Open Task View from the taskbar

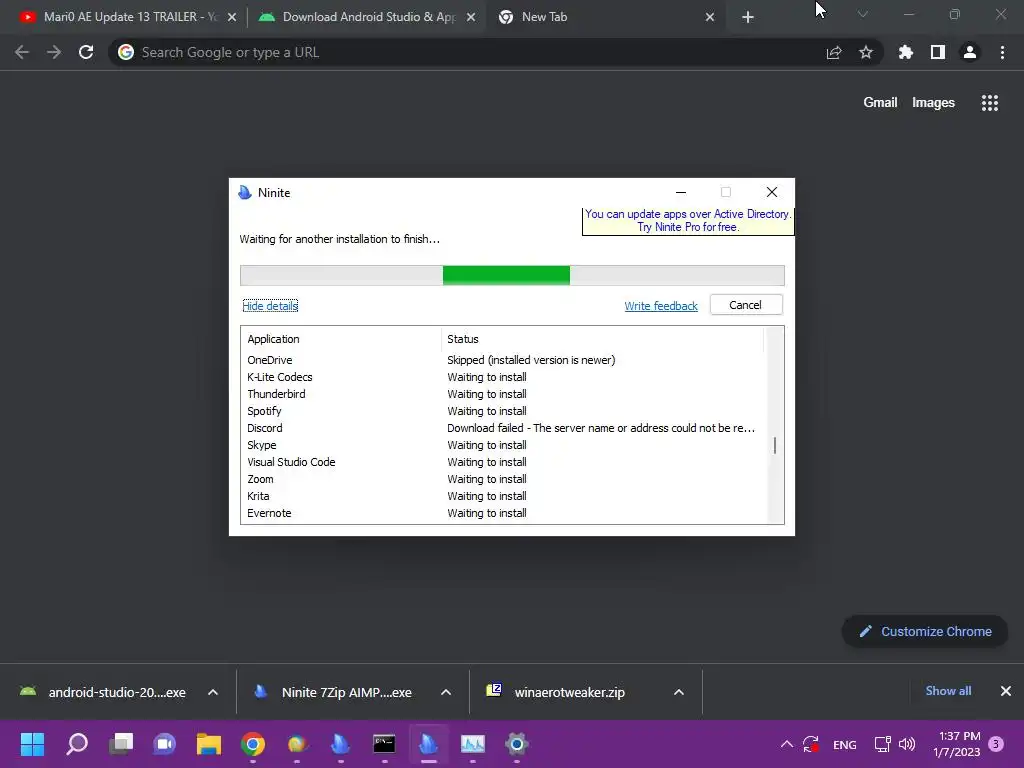tap(121, 744)
